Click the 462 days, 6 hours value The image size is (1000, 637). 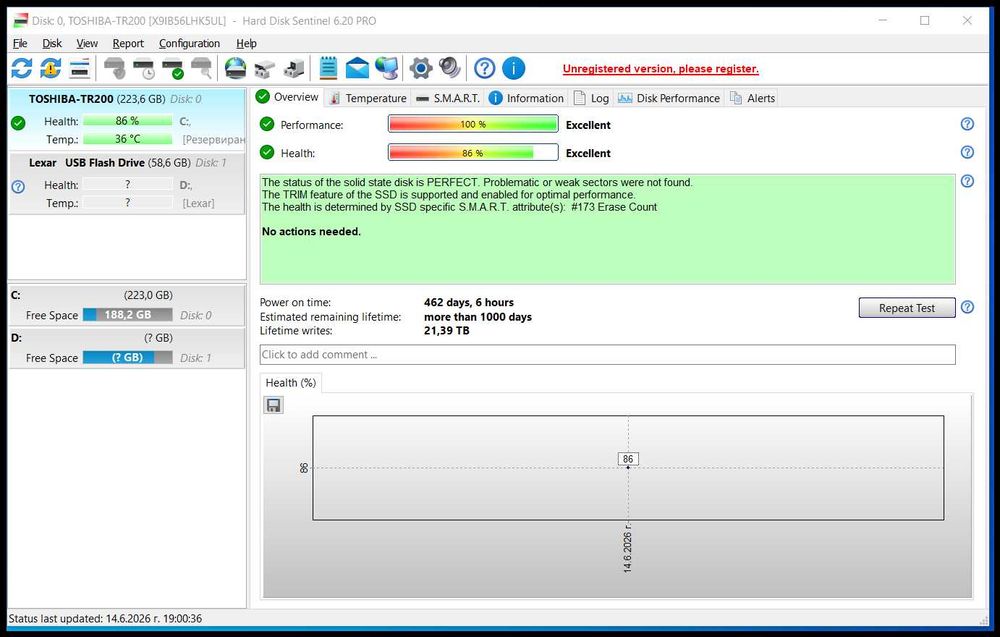[469, 302]
